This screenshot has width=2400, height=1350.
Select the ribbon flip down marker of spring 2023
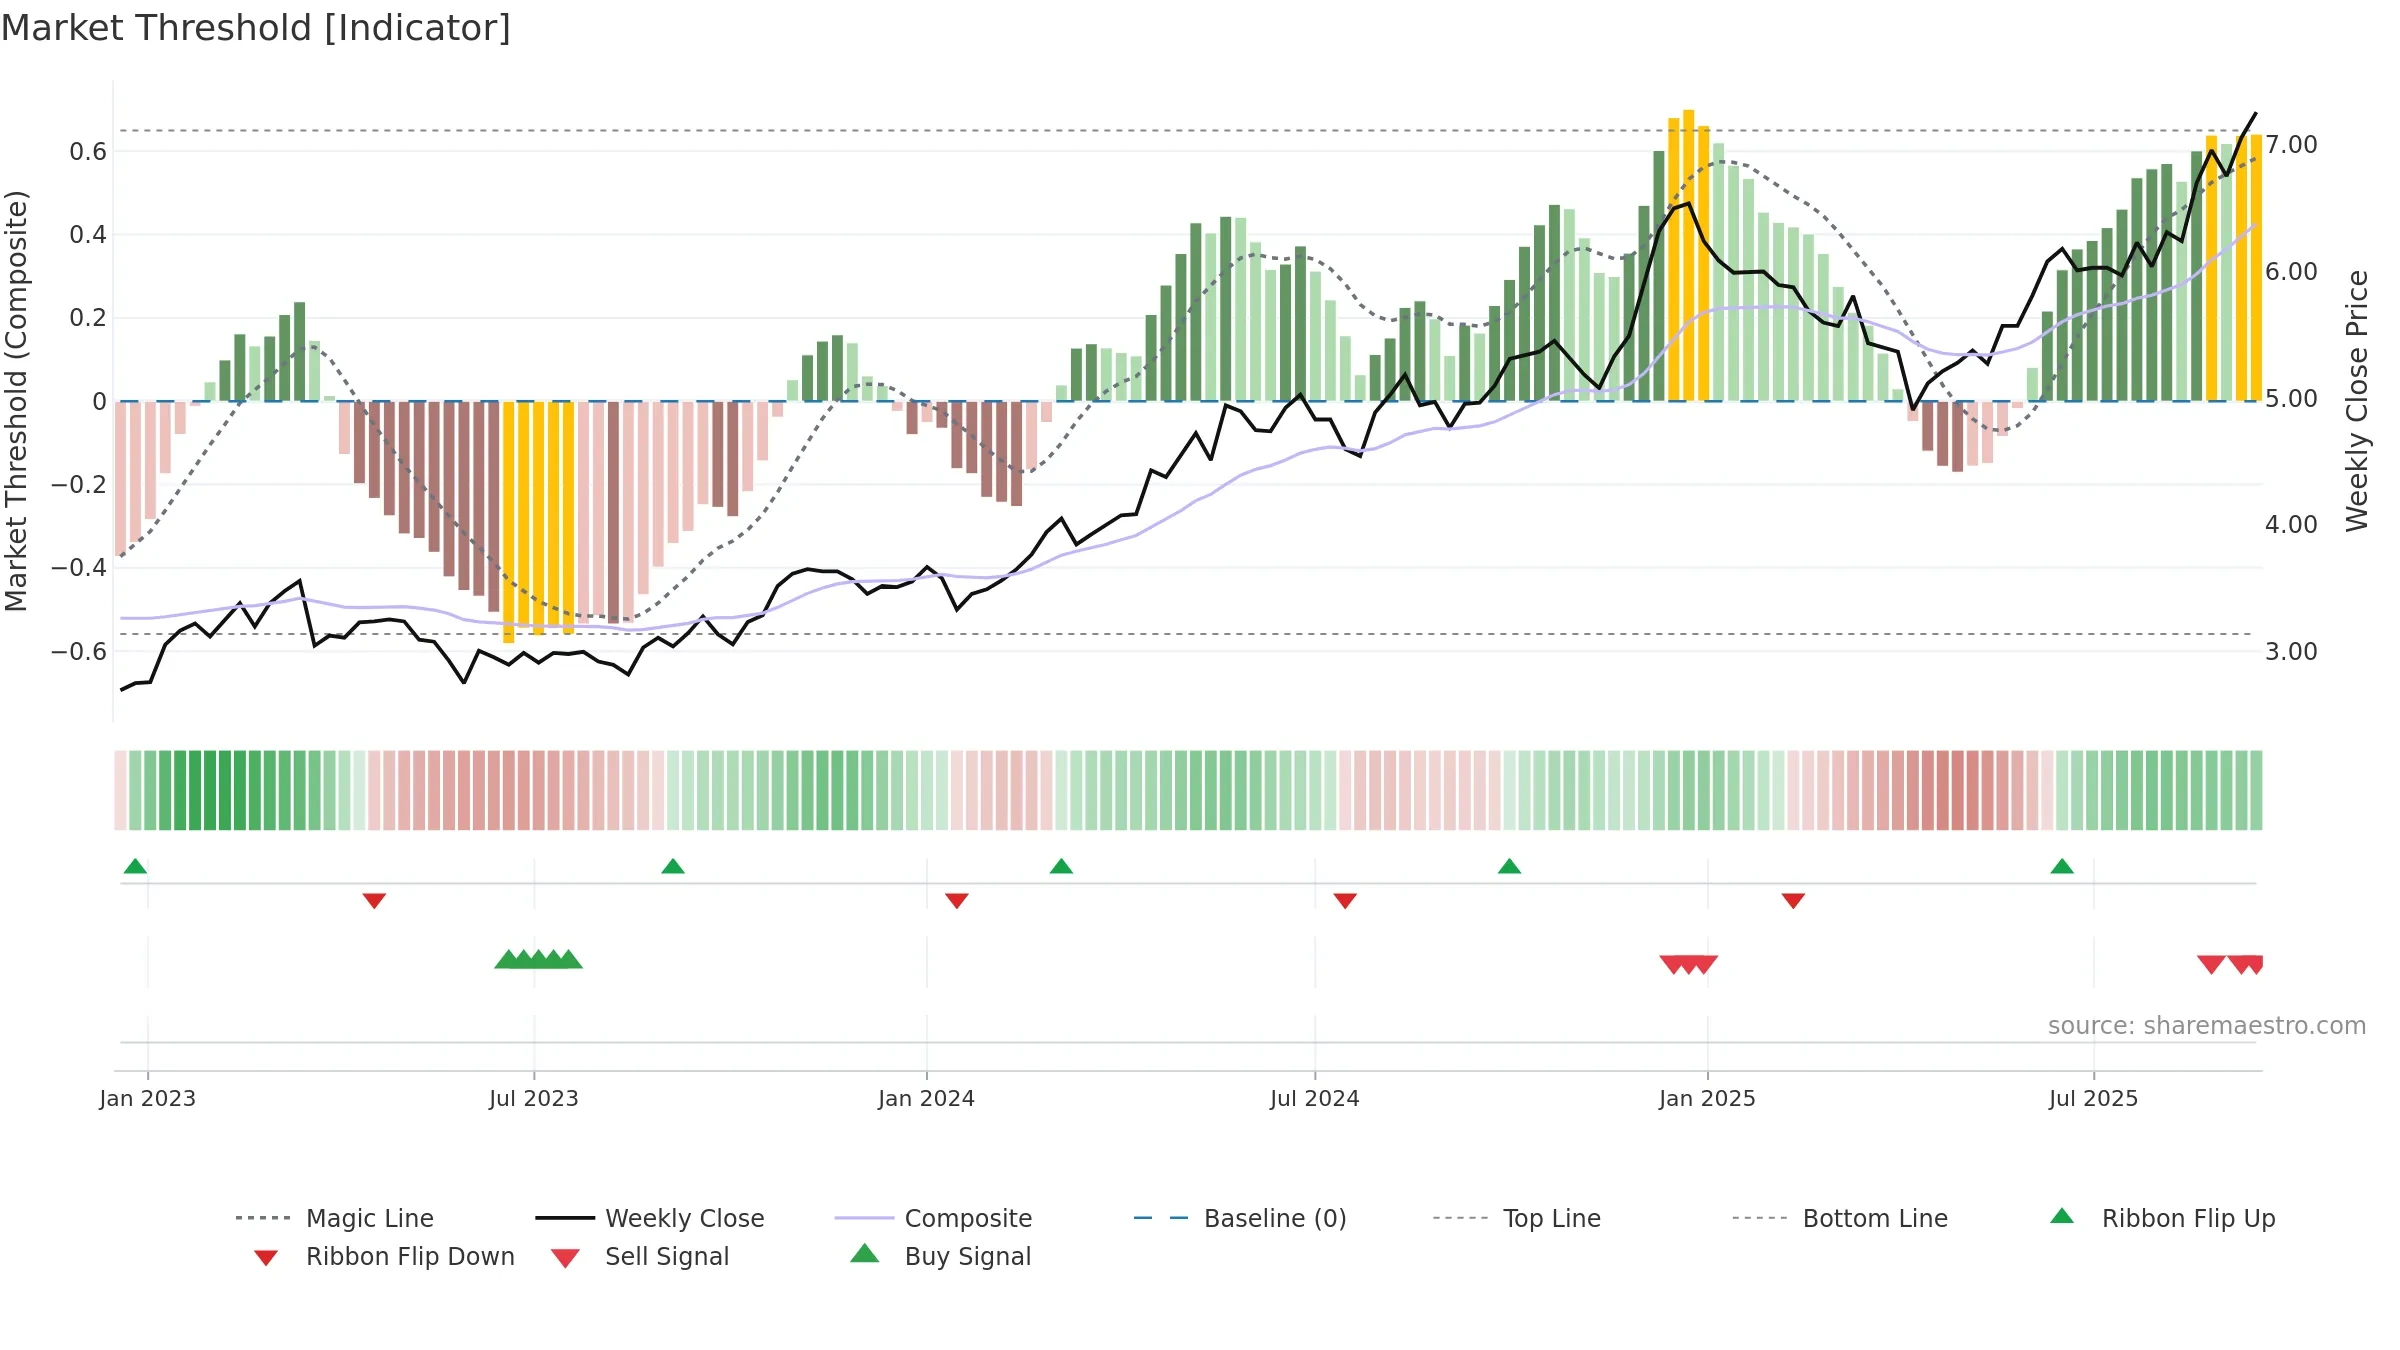(374, 901)
